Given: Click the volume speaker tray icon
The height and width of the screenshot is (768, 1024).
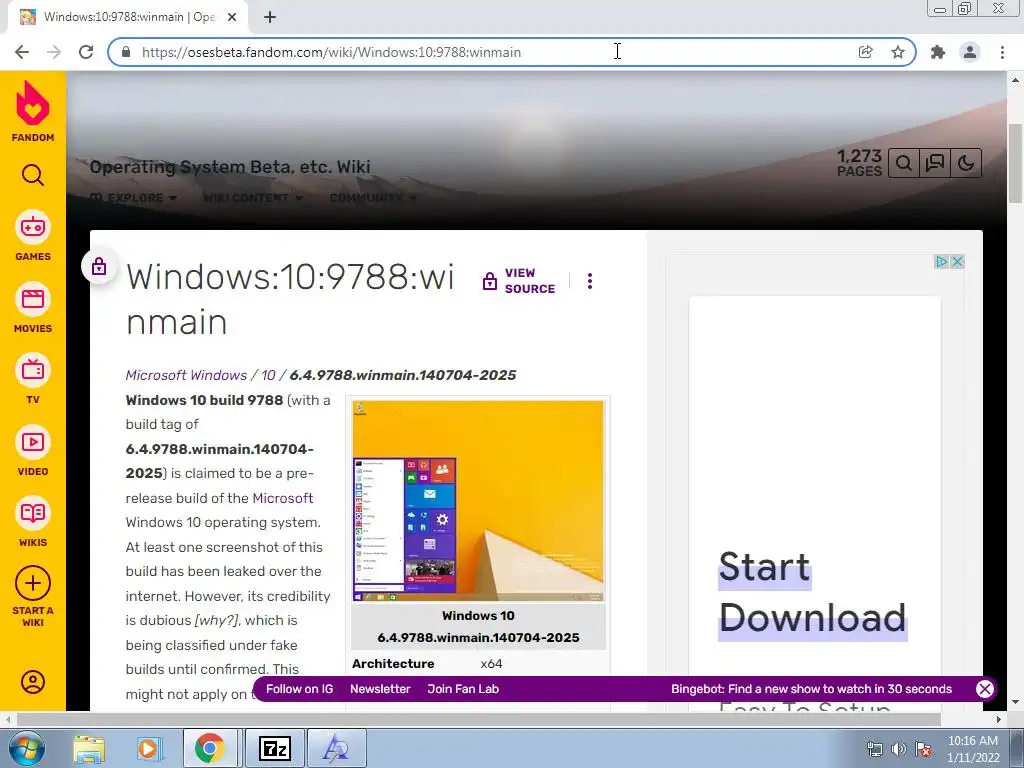Looking at the screenshot, I should pyautogui.click(x=899, y=749).
